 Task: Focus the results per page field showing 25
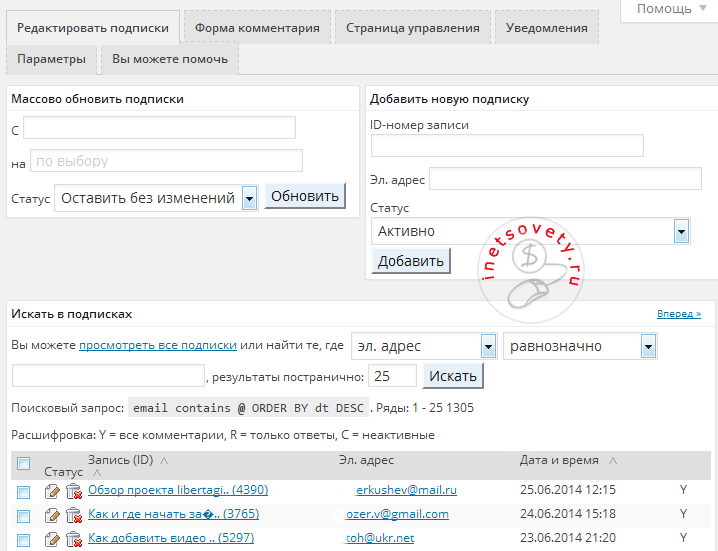pos(392,376)
